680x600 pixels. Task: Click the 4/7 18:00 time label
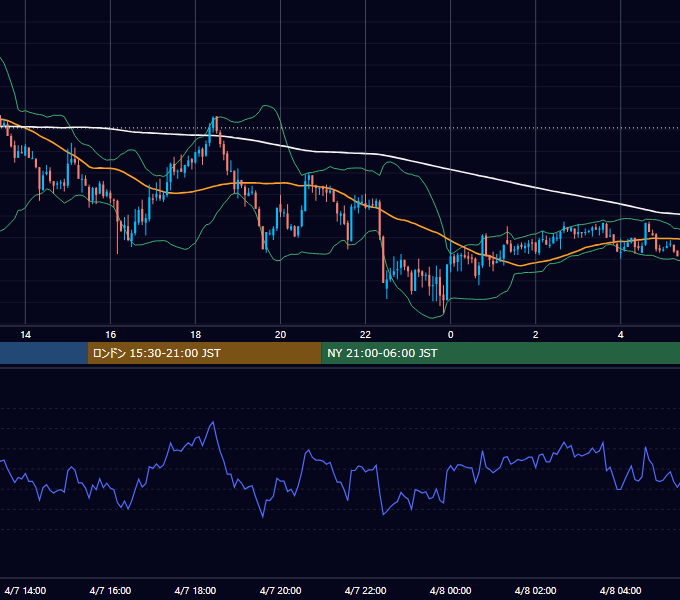click(x=196, y=590)
